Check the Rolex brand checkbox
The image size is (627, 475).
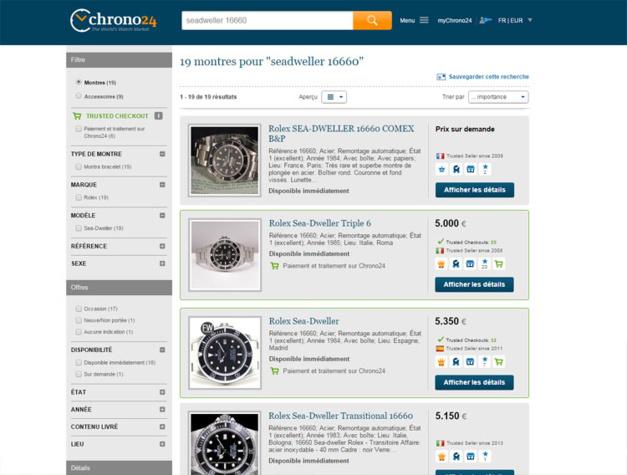click(x=79, y=197)
